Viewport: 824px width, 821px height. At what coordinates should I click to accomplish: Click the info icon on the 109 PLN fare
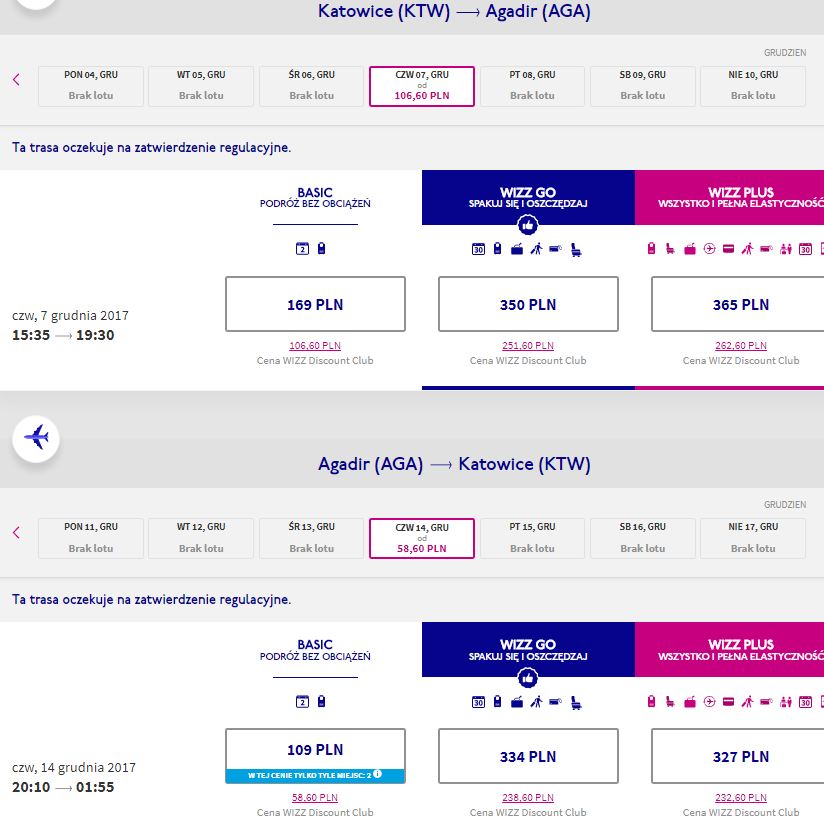coord(377,774)
